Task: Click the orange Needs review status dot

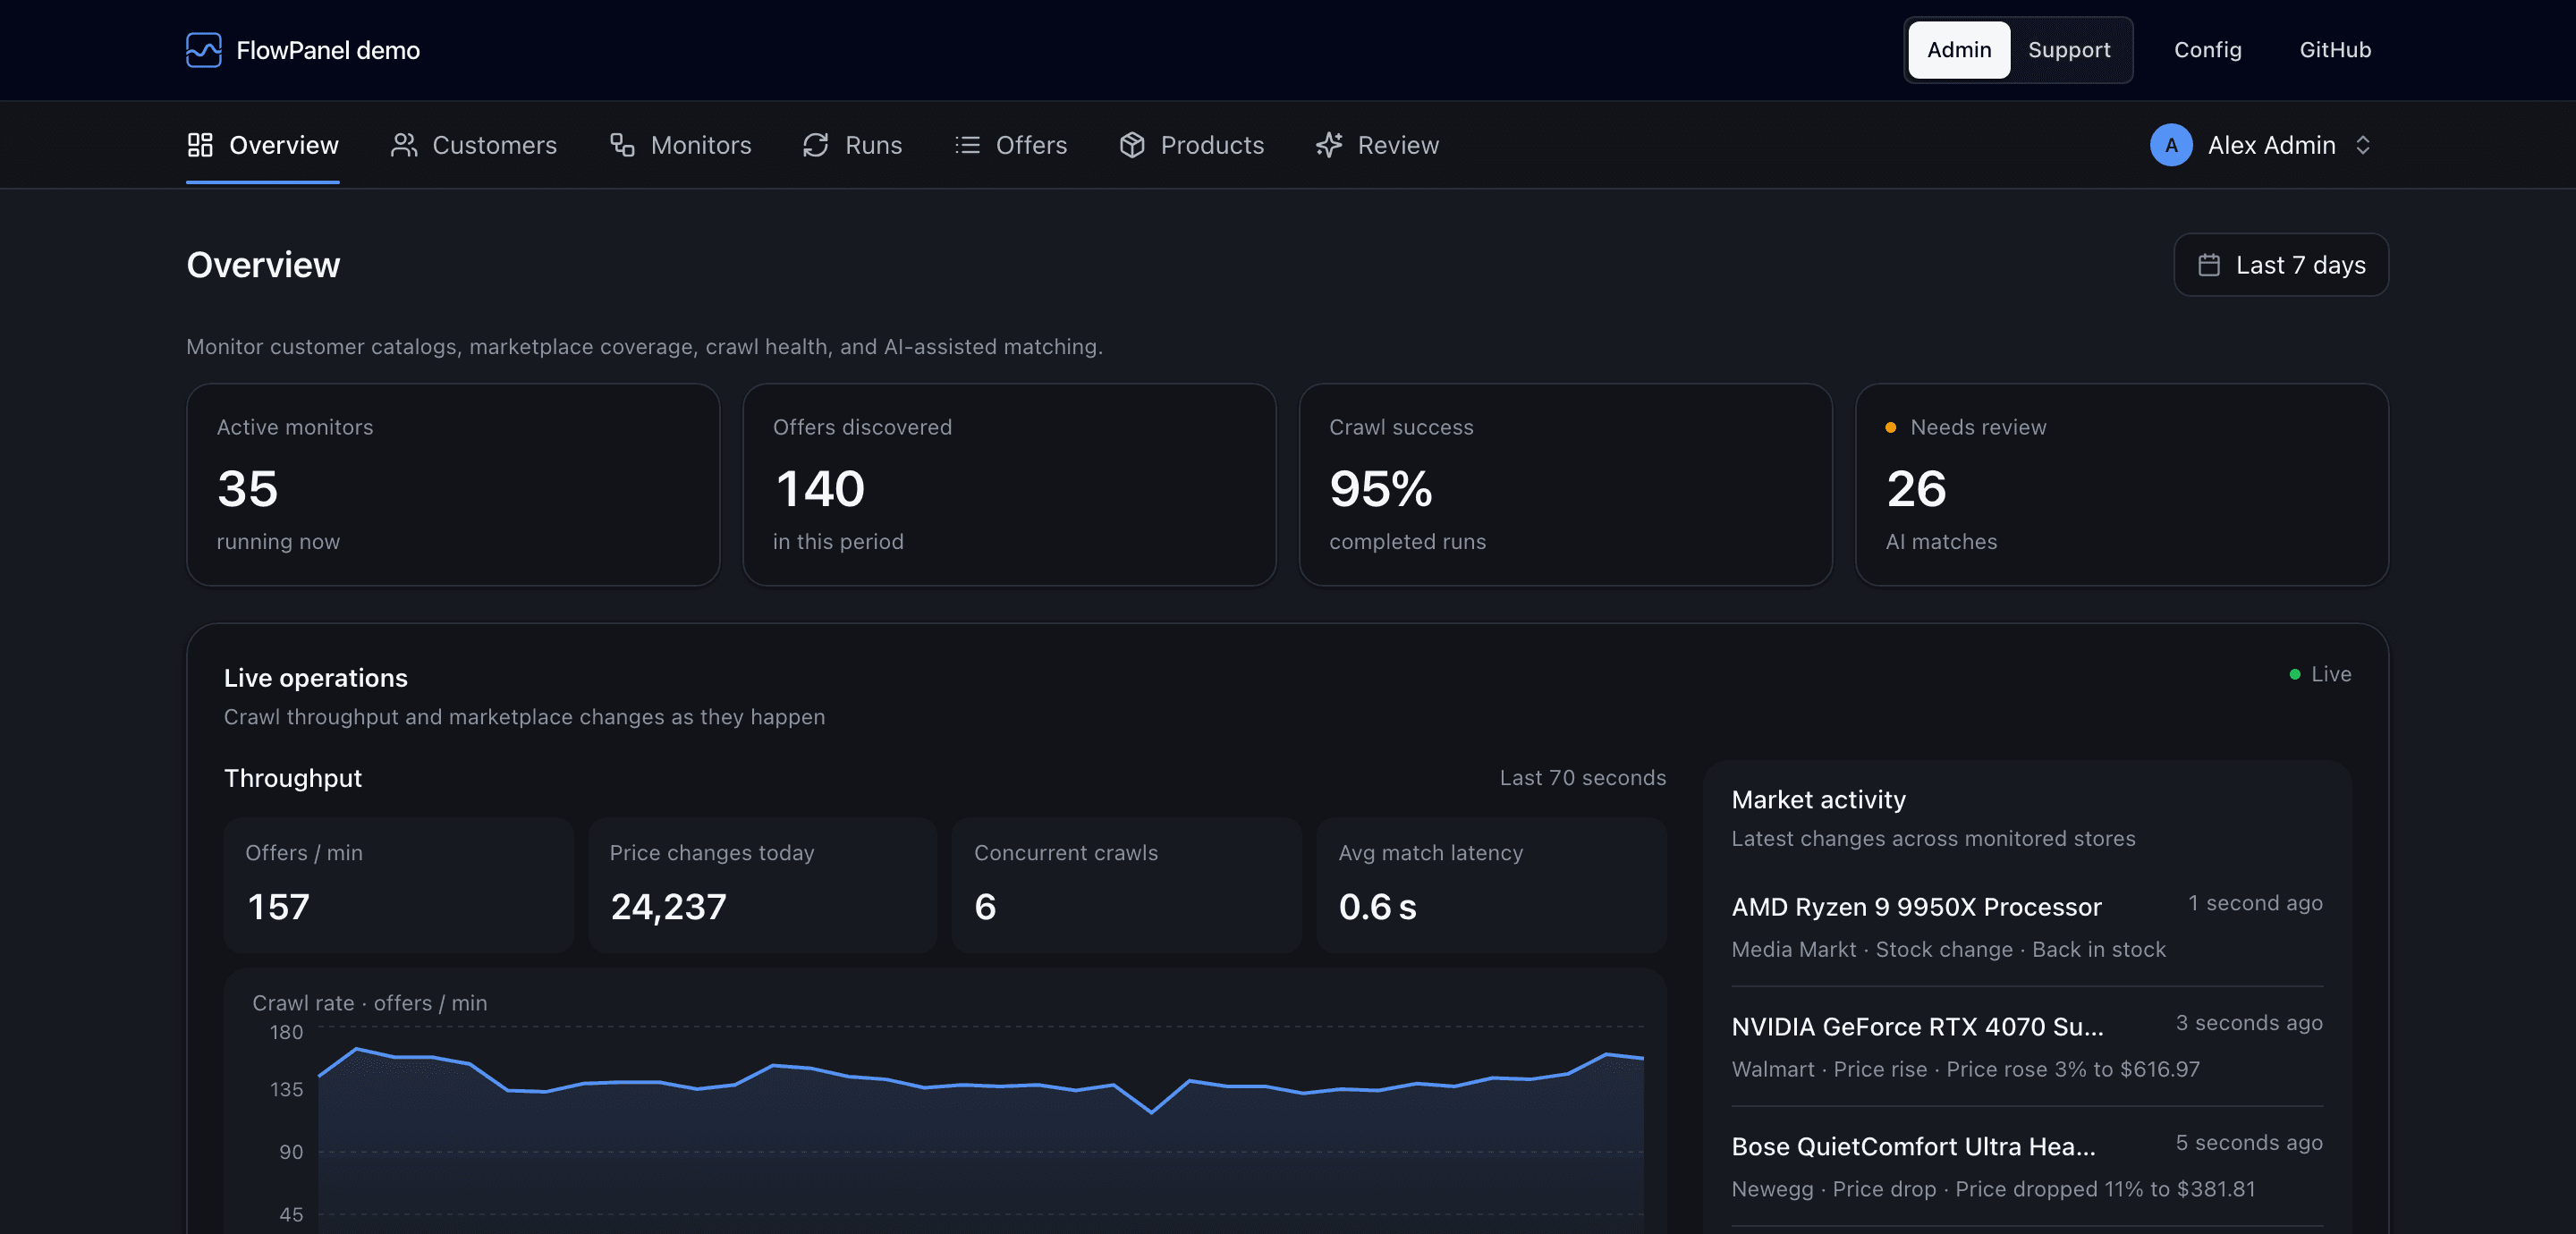Action: tap(1890, 427)
